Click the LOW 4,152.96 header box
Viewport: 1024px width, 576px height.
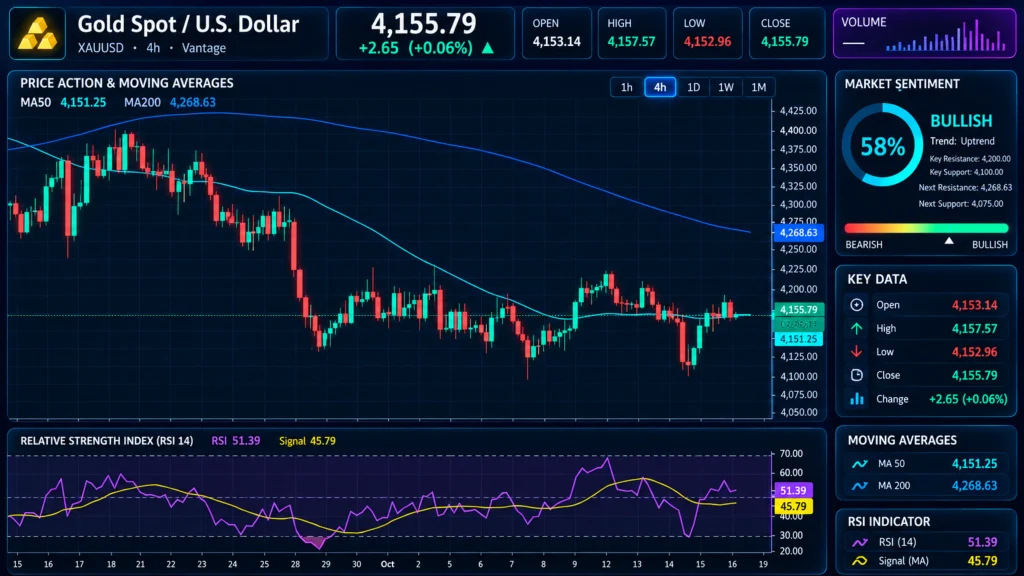(x=707, y=33)
